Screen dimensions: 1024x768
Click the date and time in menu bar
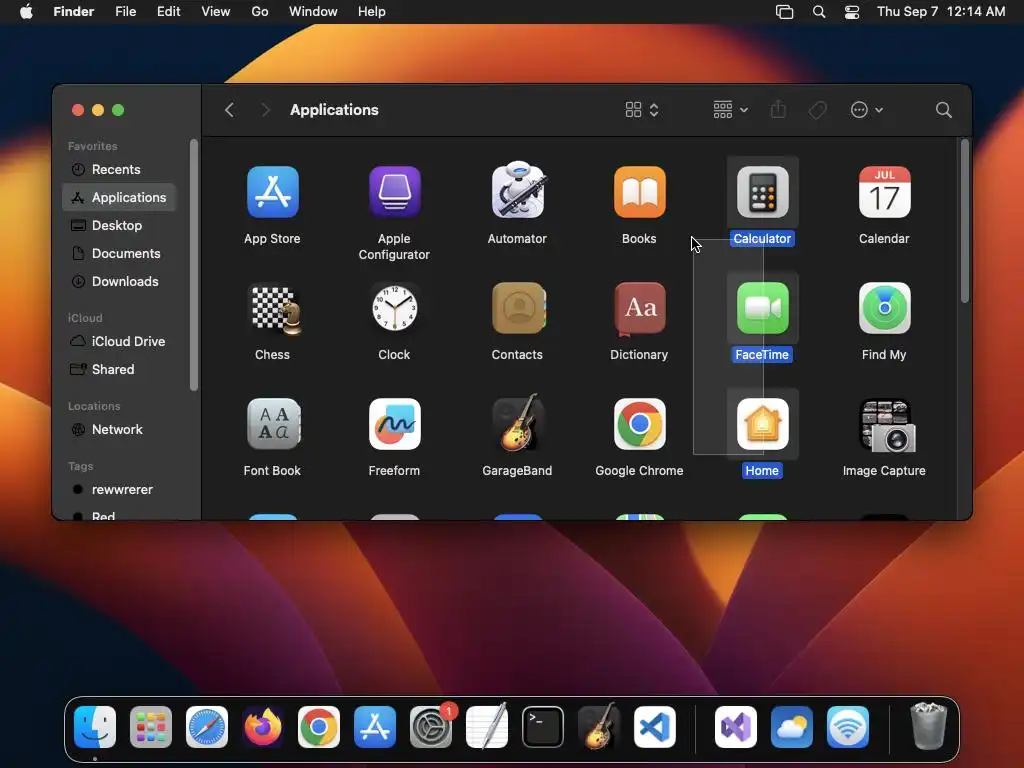tap(940, 12)
